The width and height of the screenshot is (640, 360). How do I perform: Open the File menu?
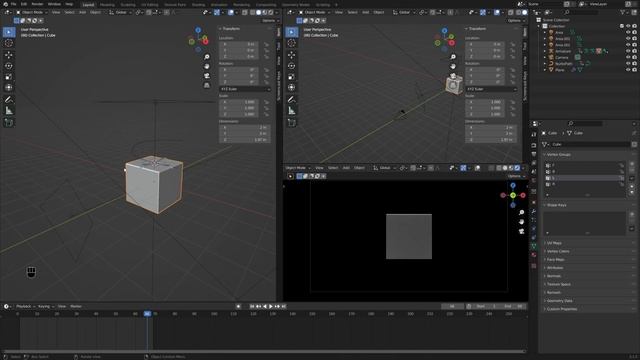click(x=13, y=4)
